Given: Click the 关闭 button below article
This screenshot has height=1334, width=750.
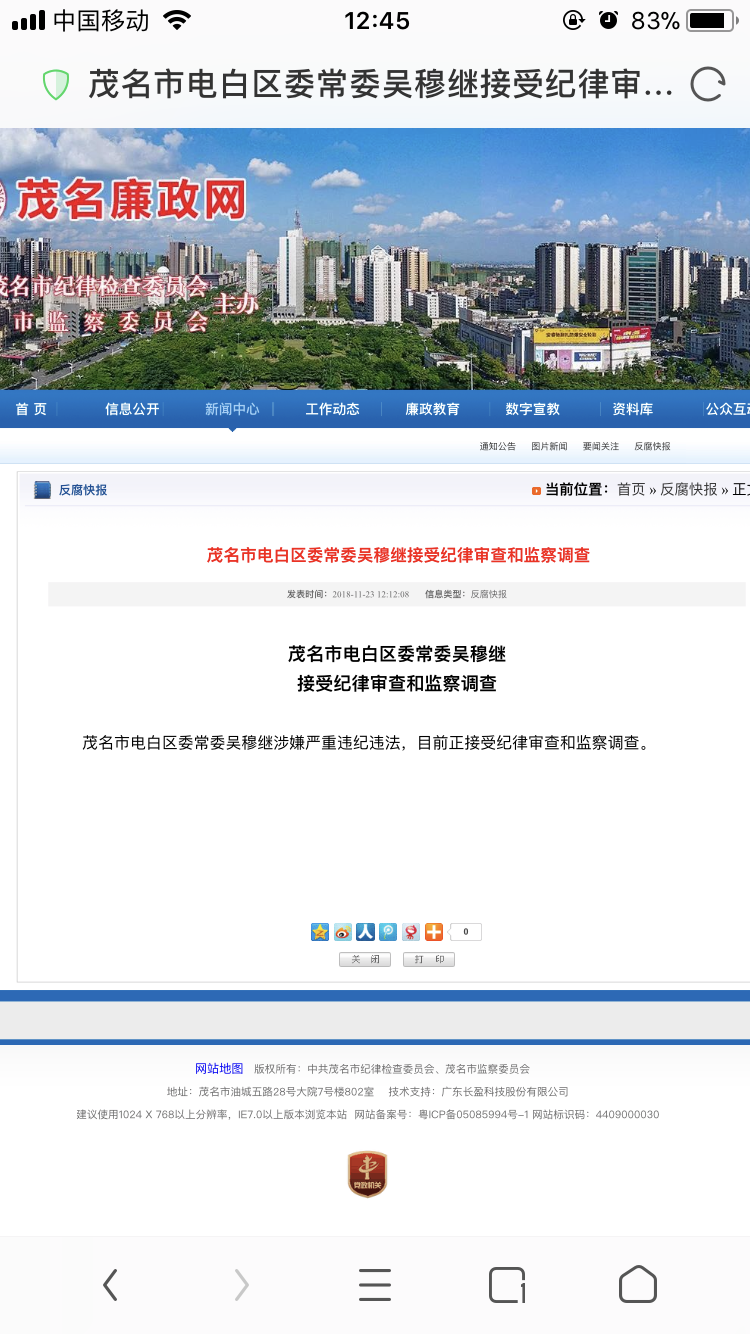Looking at the screenshot, I should pyautogui.click(x=365, y=960).
